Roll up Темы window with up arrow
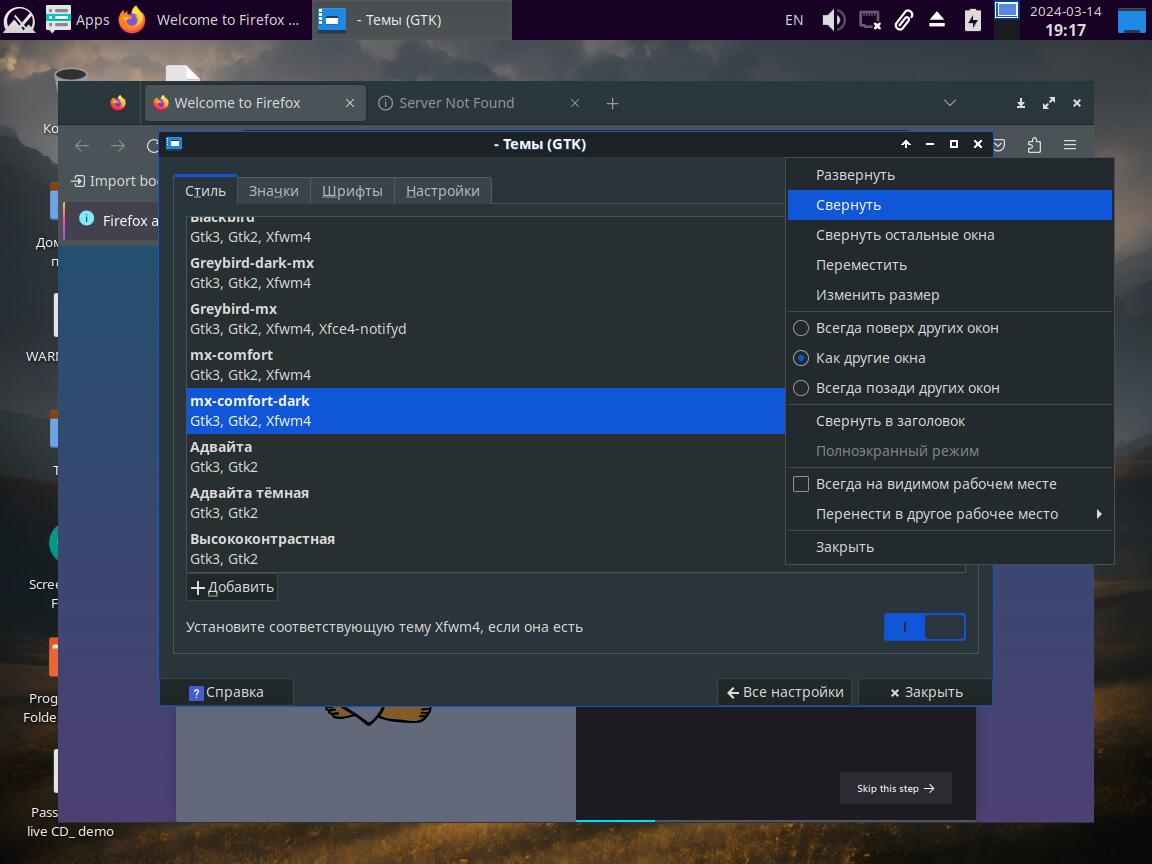The width and height of the screenshot is (1152, 864). tap(906, 144)
